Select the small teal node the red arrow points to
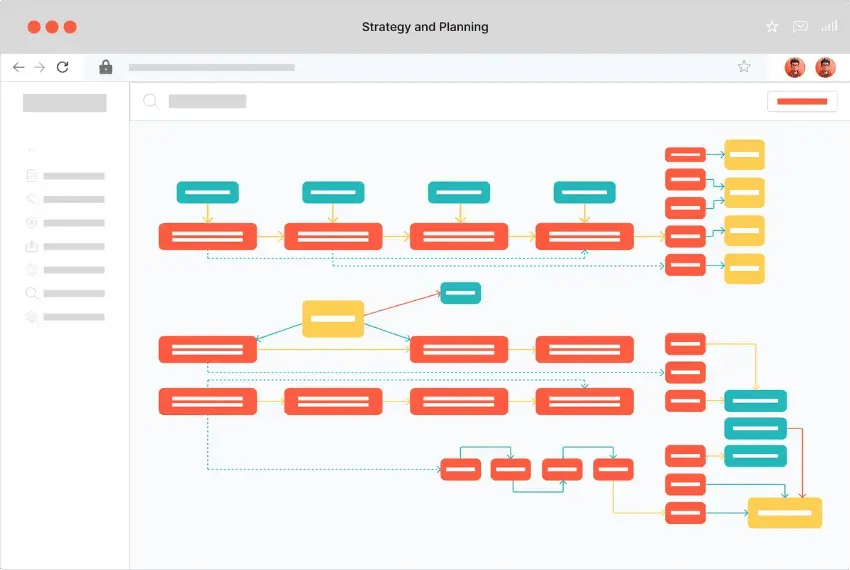Viewport: 850px width, 570px height. tap(461, 293)
